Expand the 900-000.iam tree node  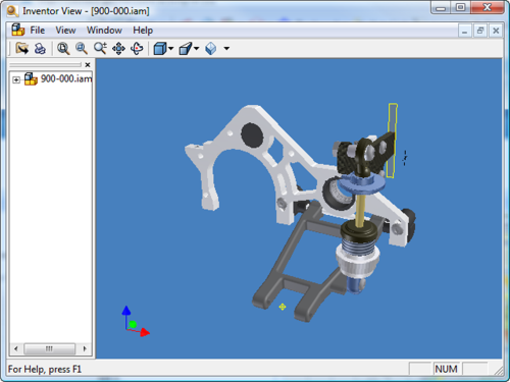[16, 80]
